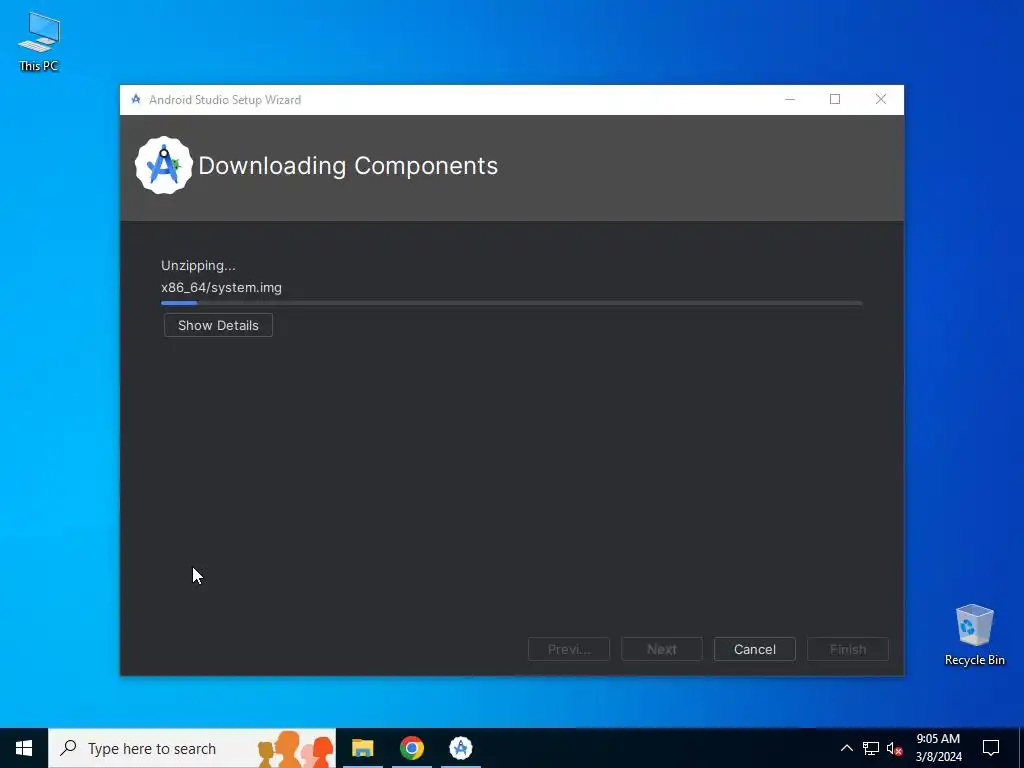Cancel the component download
The width and height of the screenshot is (1024, 768).
[x=754, y=649]
